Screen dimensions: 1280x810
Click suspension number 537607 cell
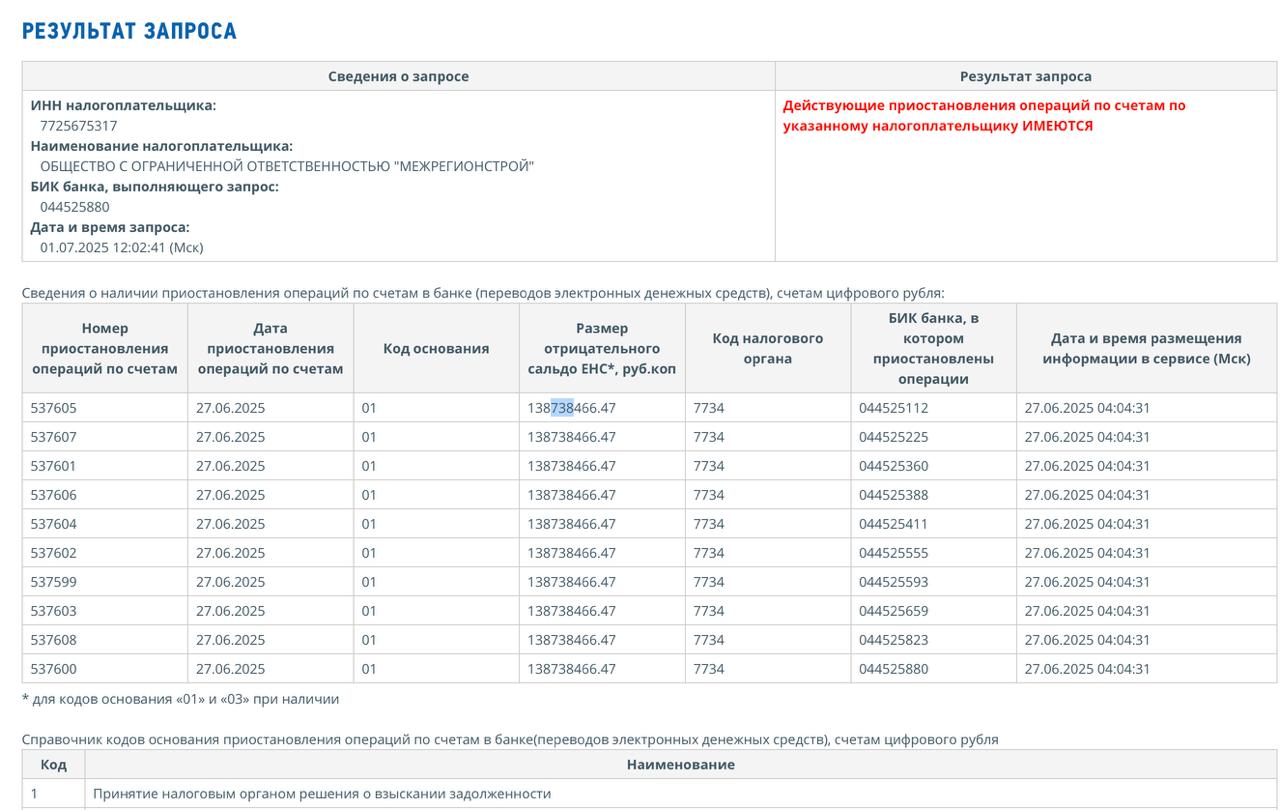[54, 437]
